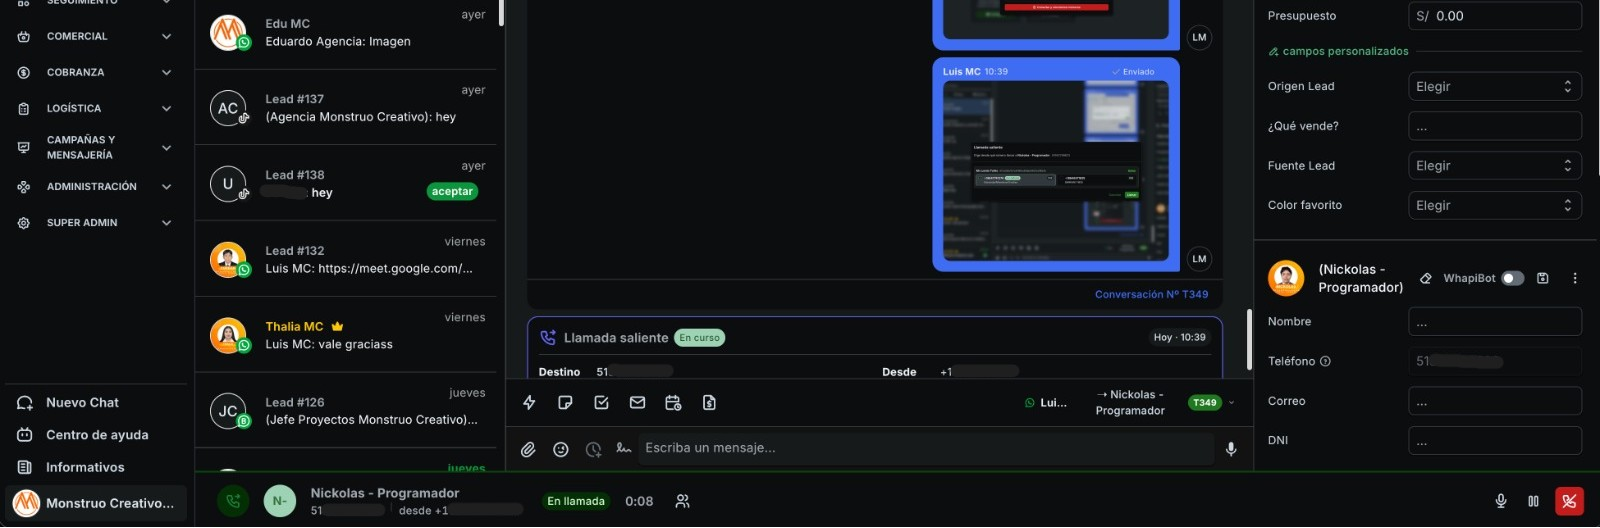This screenshot has height=528, width=1600.
Task: Attach a file with paperclip icon
Action: [528, 450]
